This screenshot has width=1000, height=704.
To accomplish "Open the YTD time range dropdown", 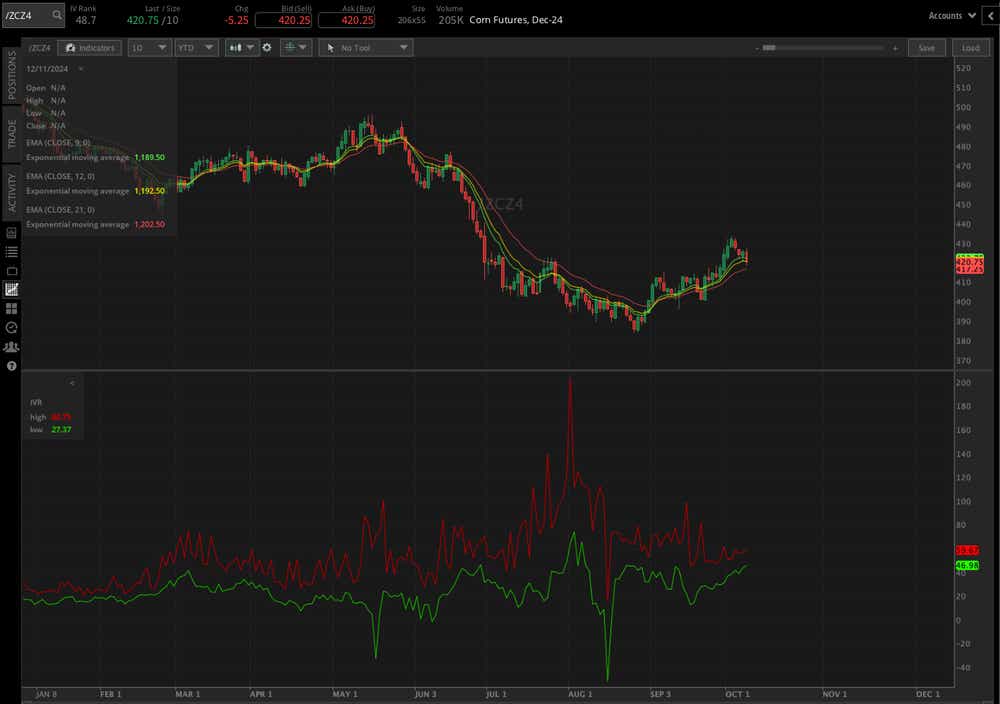I will click(x=196, y=48).
